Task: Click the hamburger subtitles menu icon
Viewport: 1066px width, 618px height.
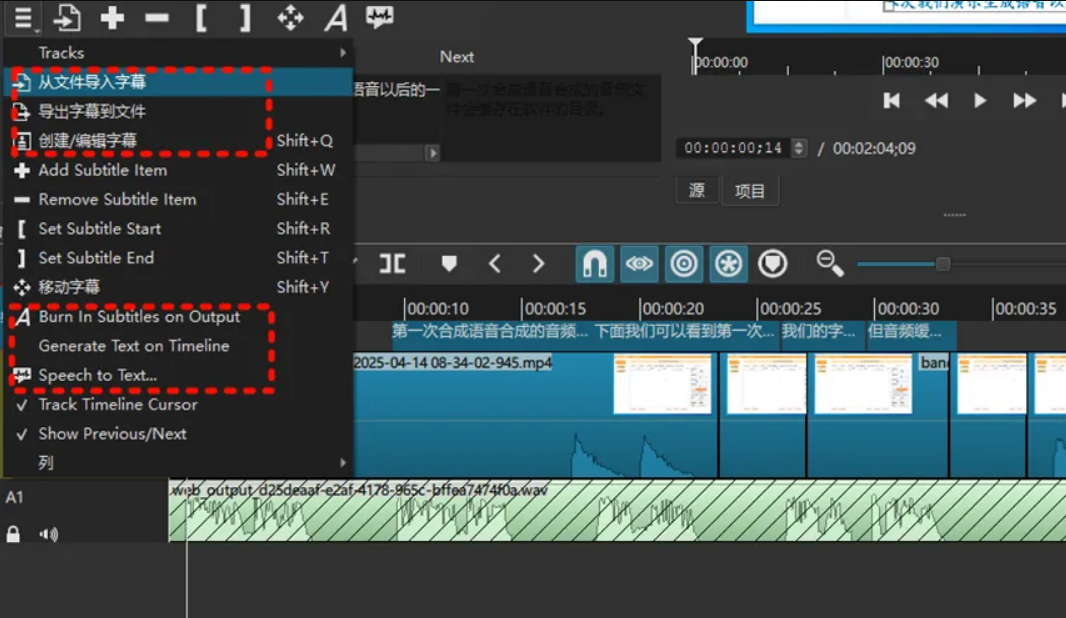Action: coord(23,18)
